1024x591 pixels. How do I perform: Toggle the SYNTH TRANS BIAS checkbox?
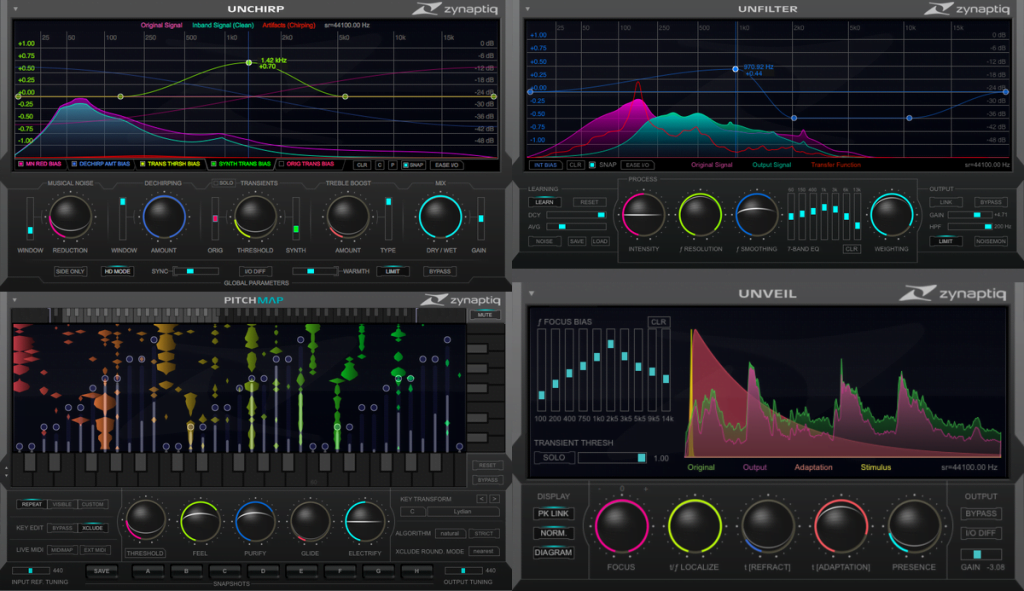(214, 164)
